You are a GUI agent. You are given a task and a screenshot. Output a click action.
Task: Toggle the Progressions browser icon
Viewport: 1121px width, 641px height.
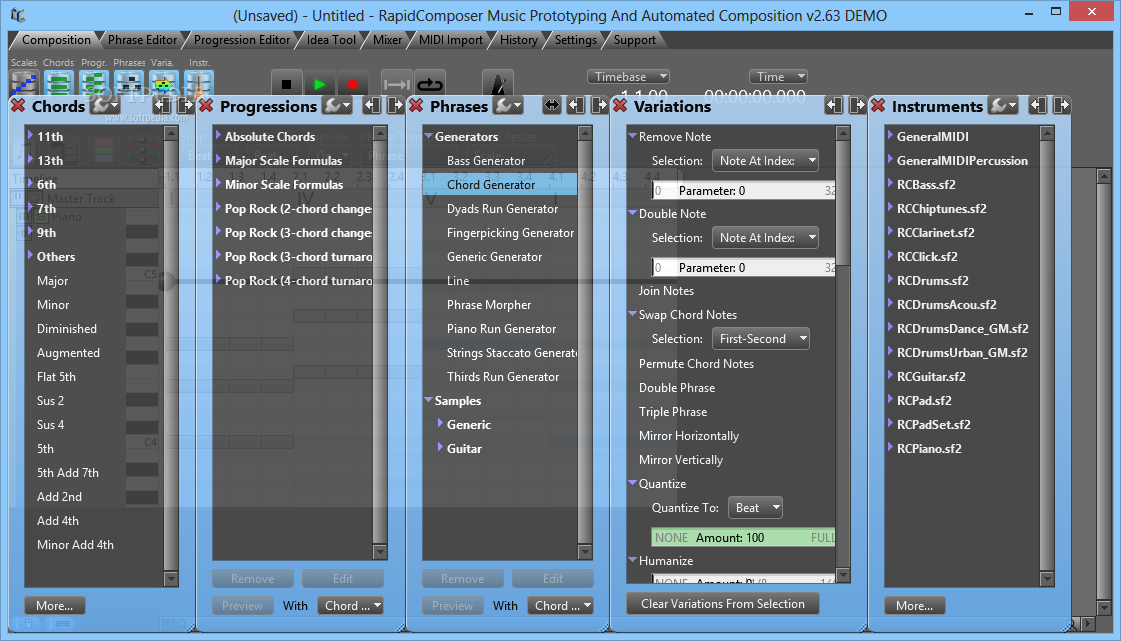click(x=94, y=84)
